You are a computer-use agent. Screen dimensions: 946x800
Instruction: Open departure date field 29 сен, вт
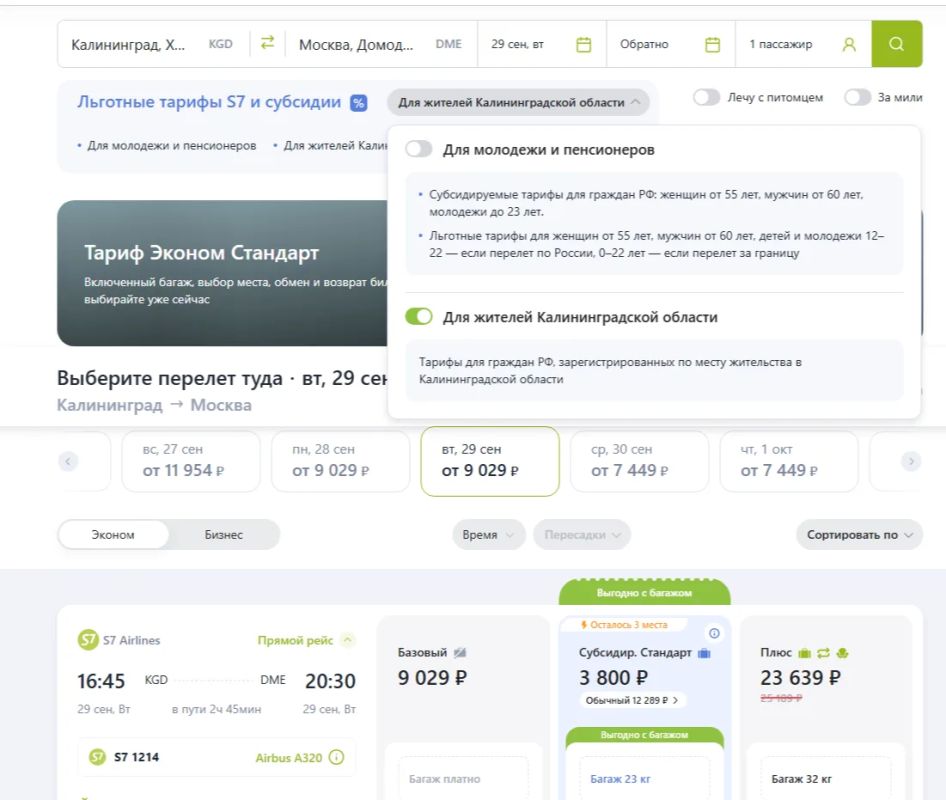point(542,44)
